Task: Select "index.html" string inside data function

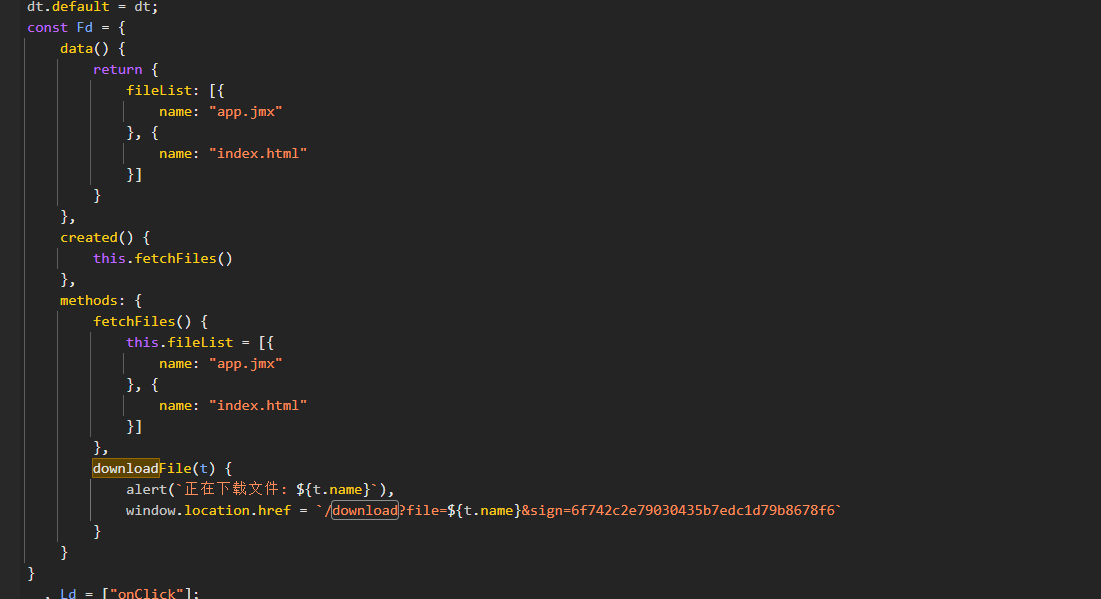Action: [x=257, y=153]
